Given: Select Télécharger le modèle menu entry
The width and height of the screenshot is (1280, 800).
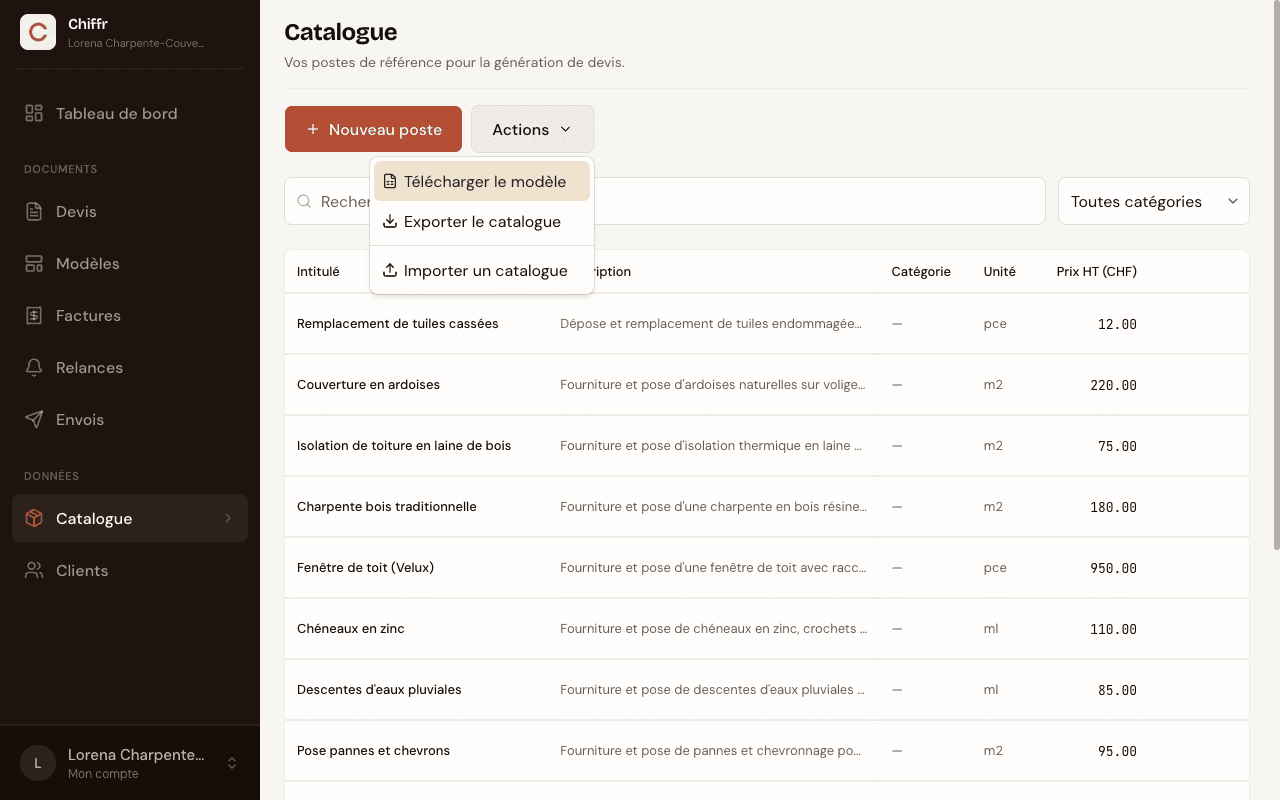Looking at the screenshot, I should 482,181.
